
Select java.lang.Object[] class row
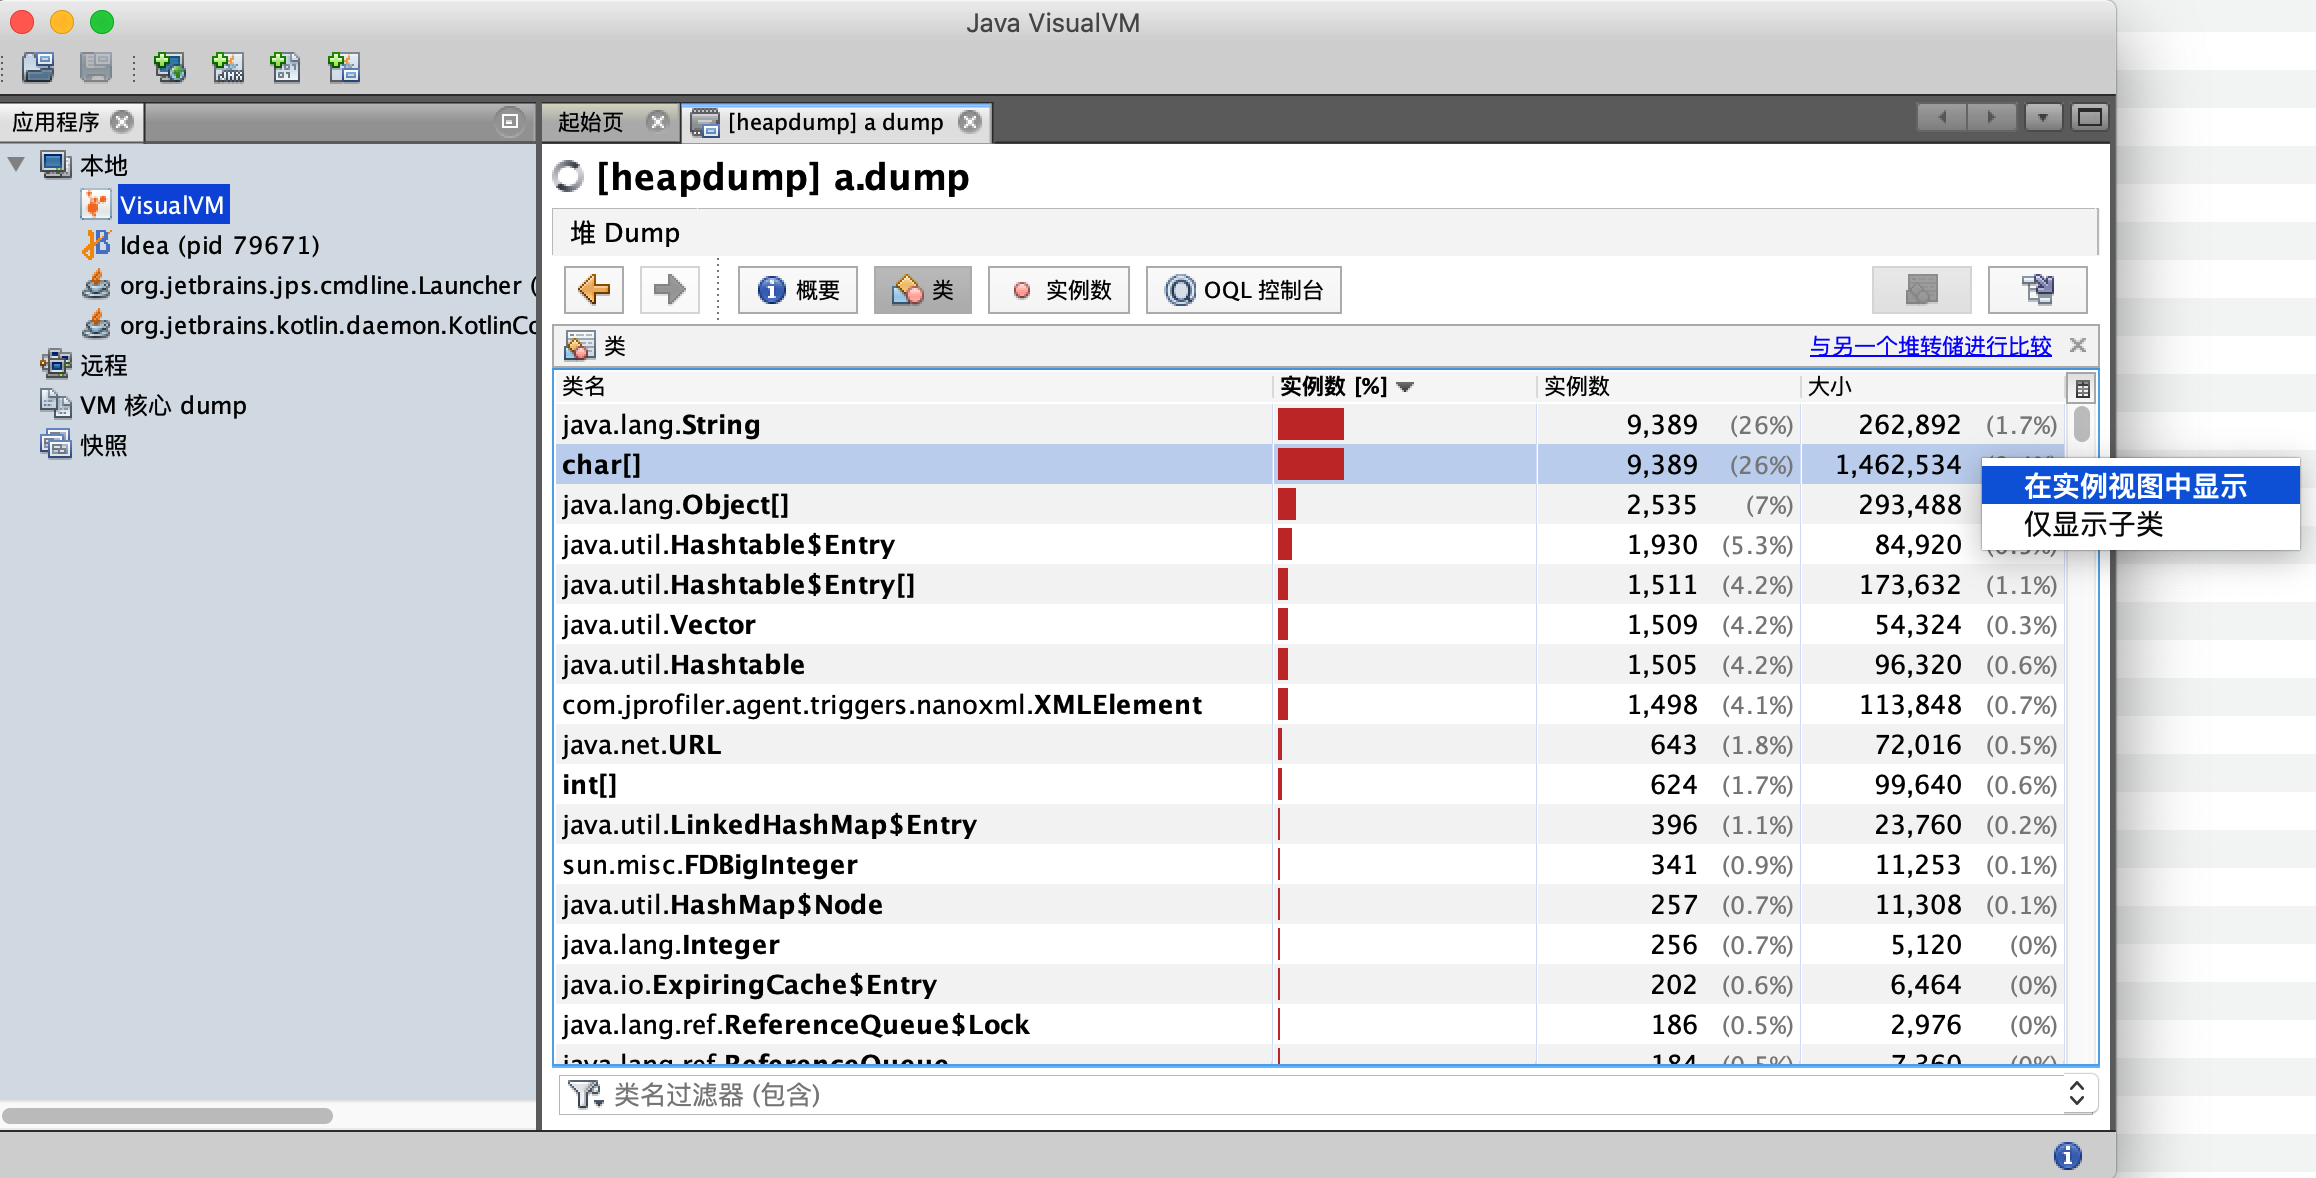(1310, 505)
